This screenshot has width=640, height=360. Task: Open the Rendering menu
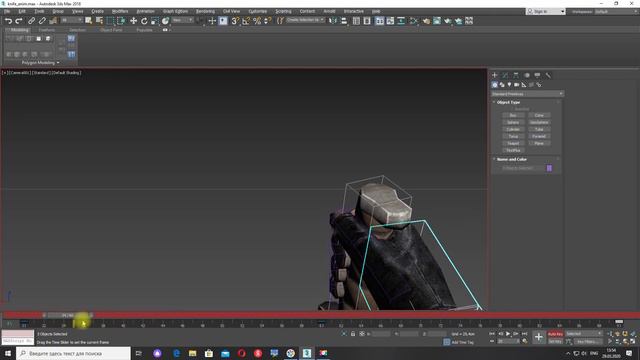pos(205,11)
